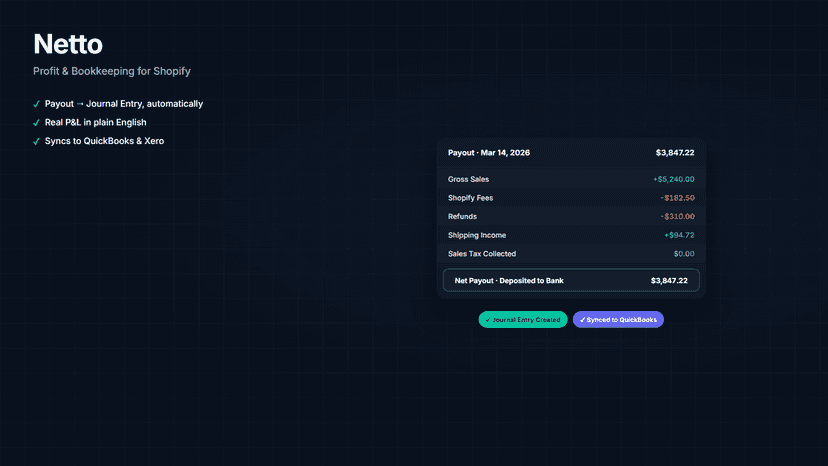828x466 pixels.
Task: Click the 'Payout · Mar 14, 2026' header
Action: pos(489,153)
